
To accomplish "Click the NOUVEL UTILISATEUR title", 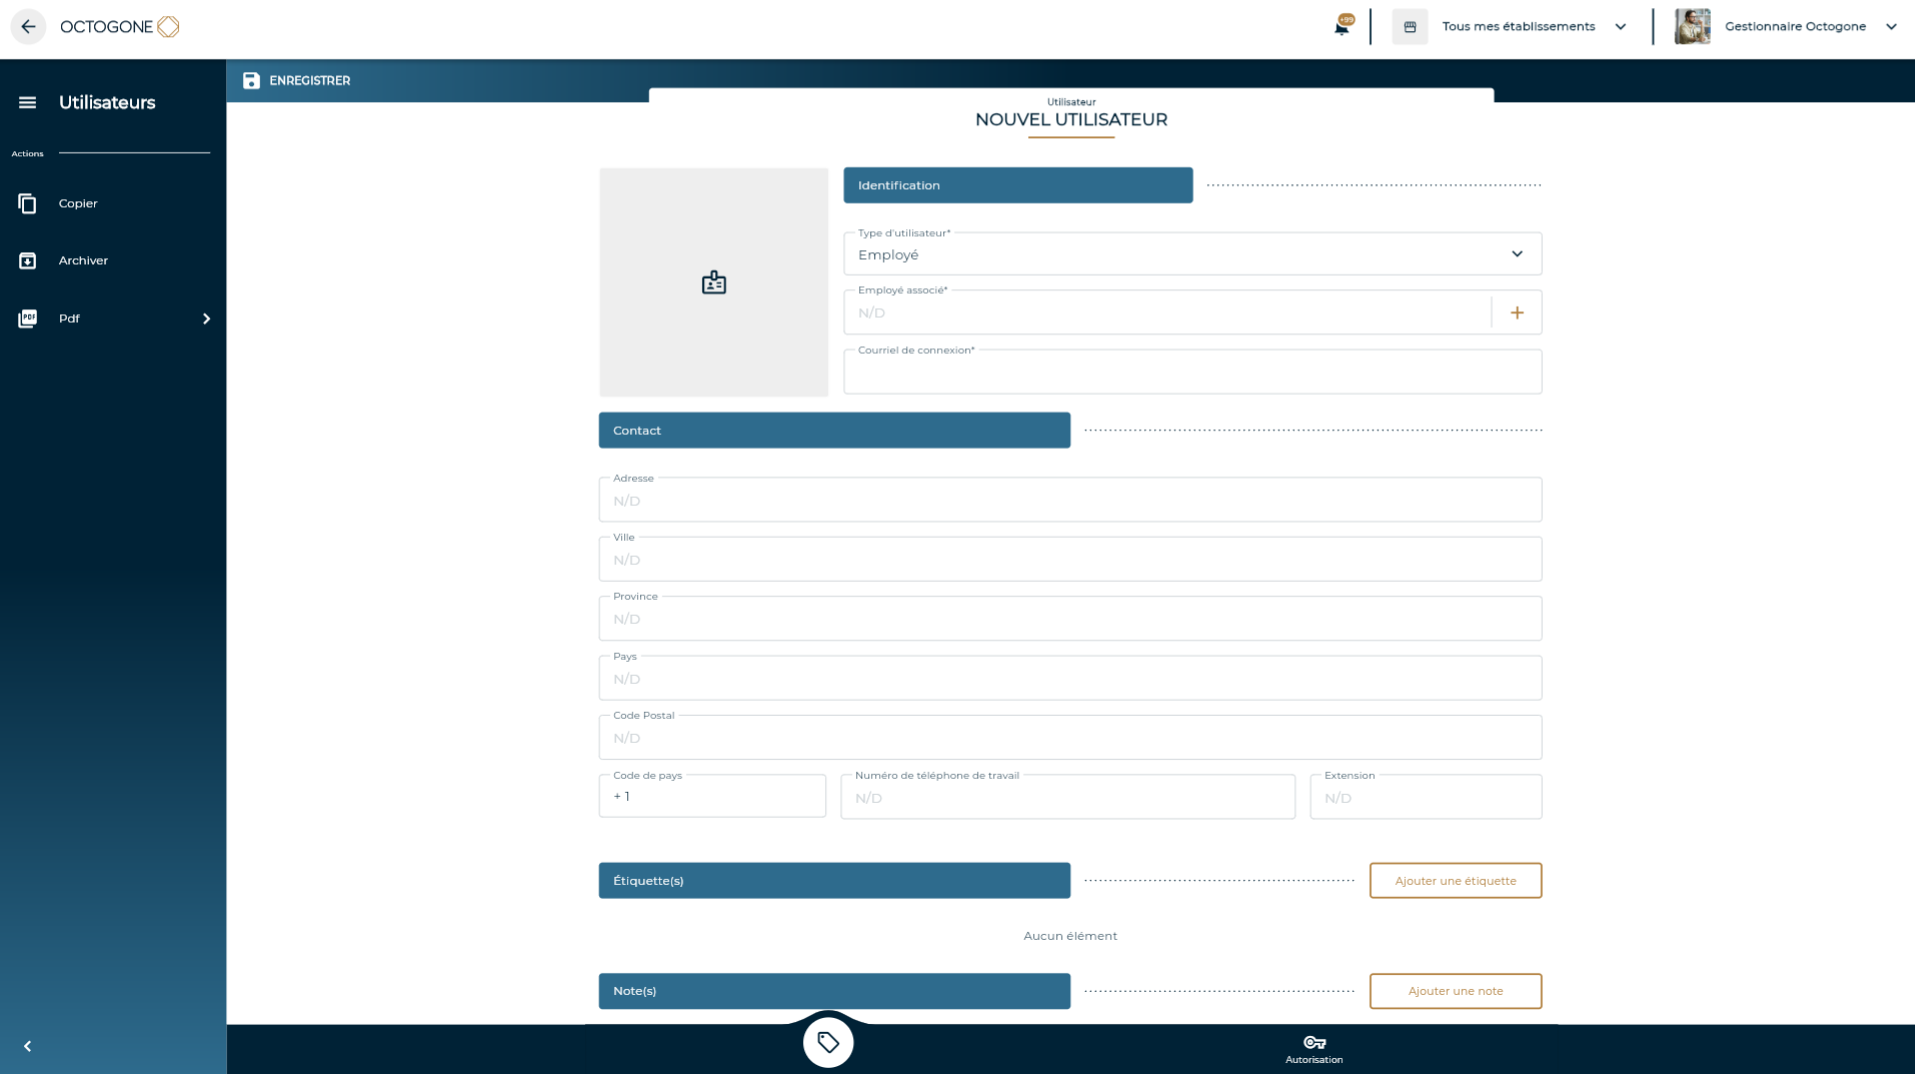I will (x=1071, y=120).
